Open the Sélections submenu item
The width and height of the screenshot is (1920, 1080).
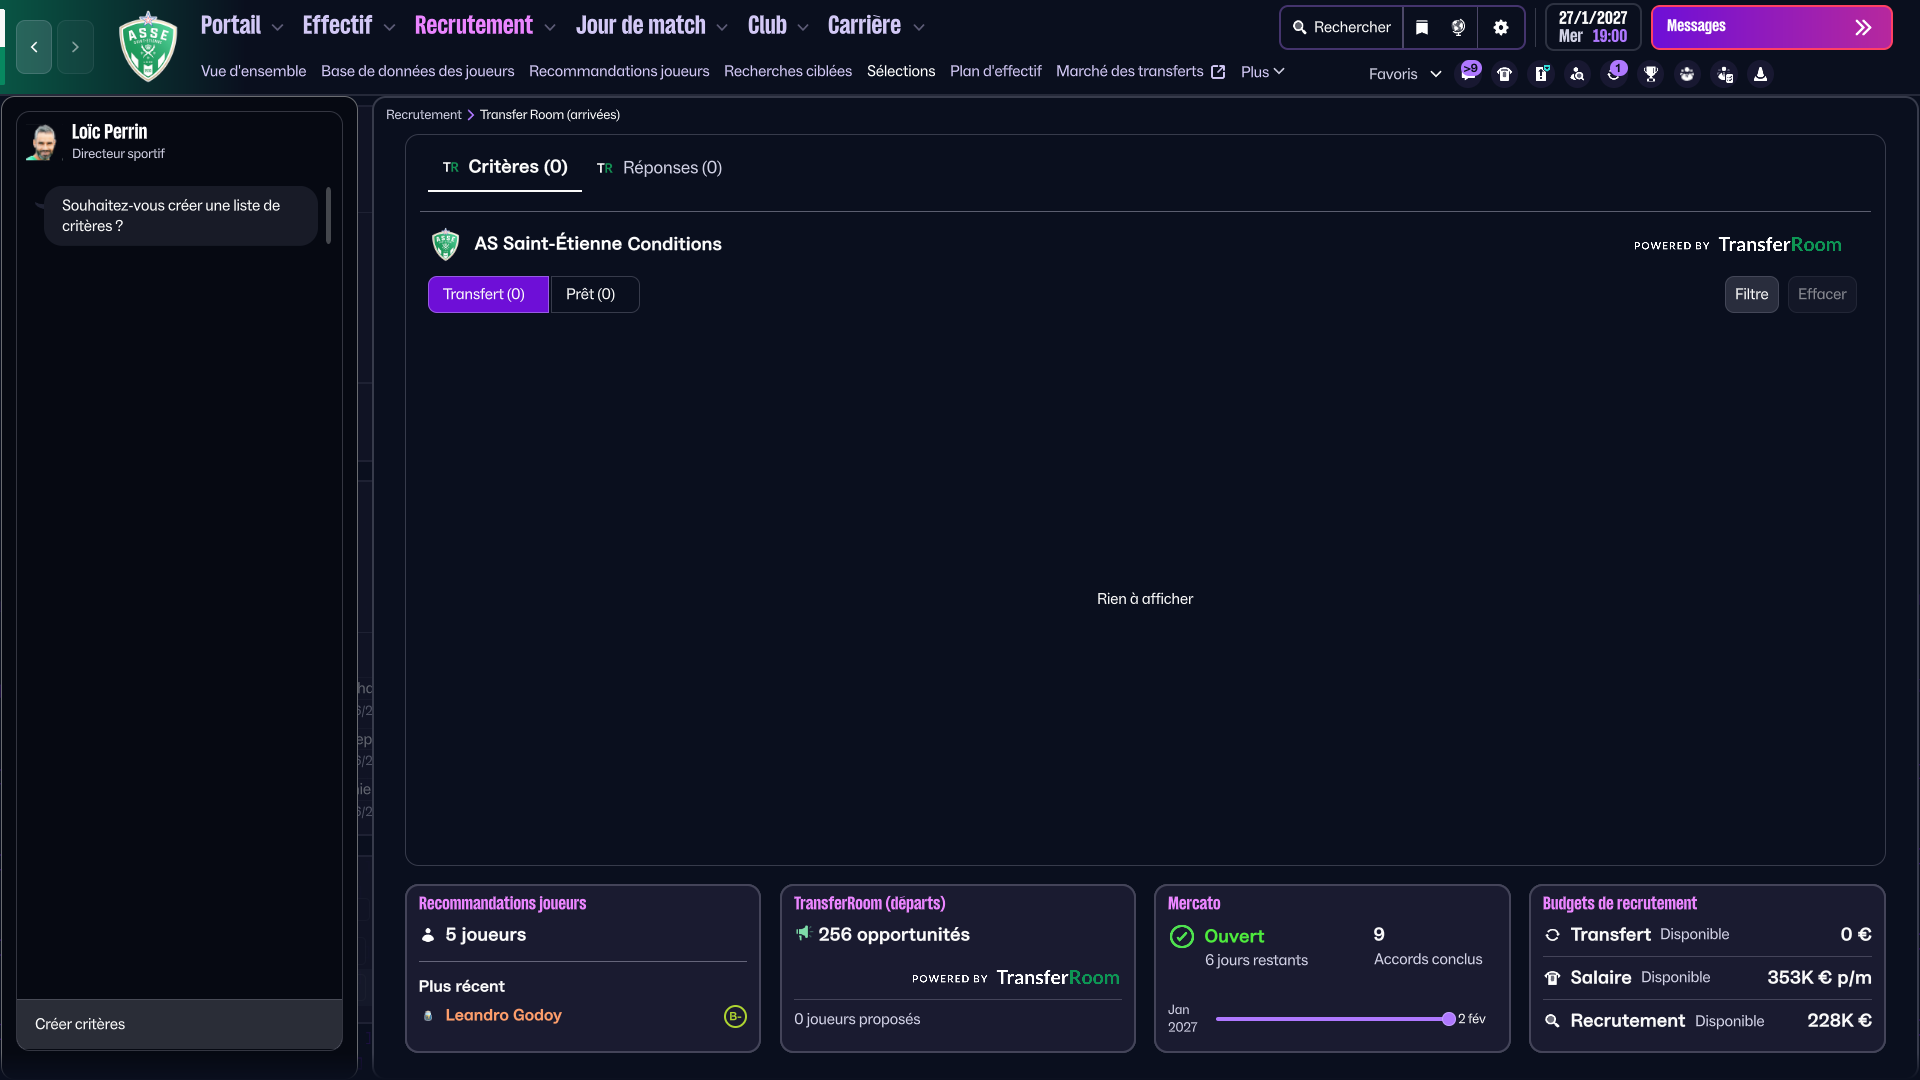[x=900, y=71]
